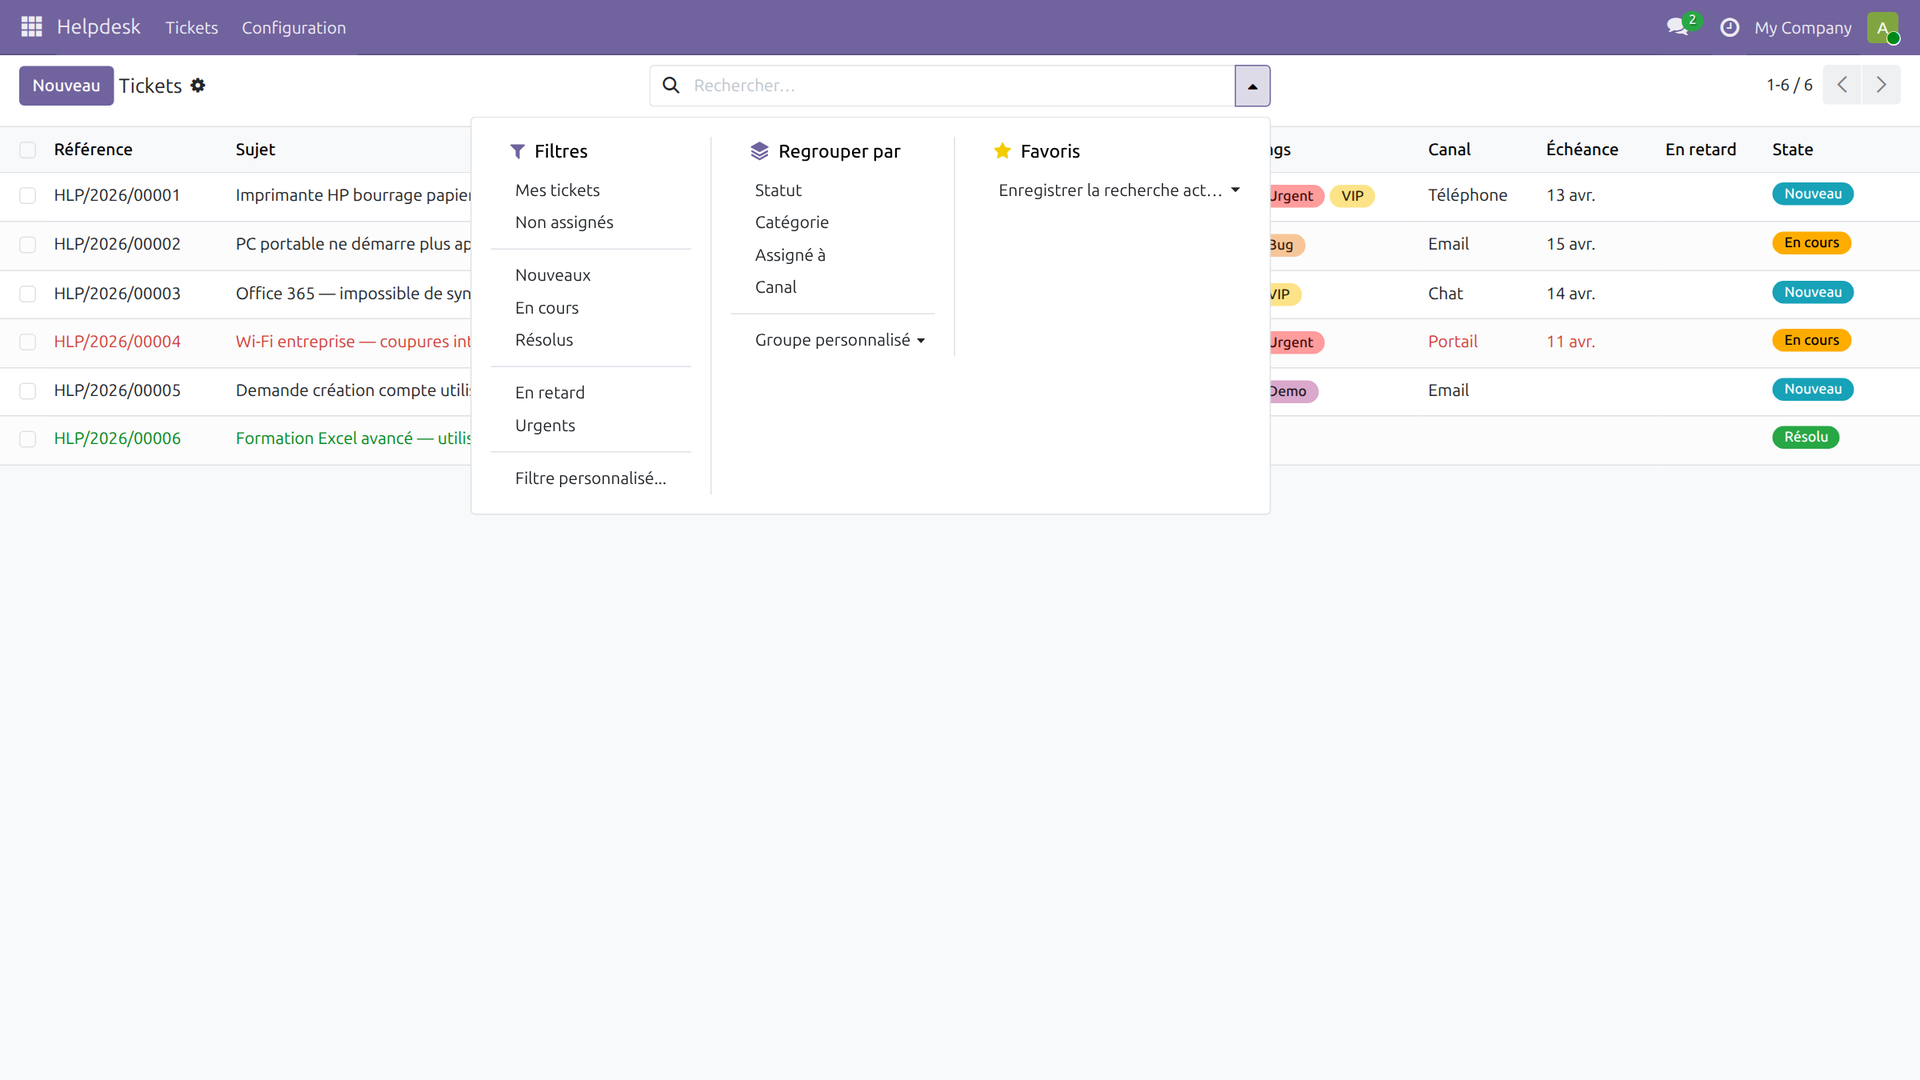Open the apps grid menu
Image resolution: width=1920 pixels, height=1080 pixels.
coord(31,27)
